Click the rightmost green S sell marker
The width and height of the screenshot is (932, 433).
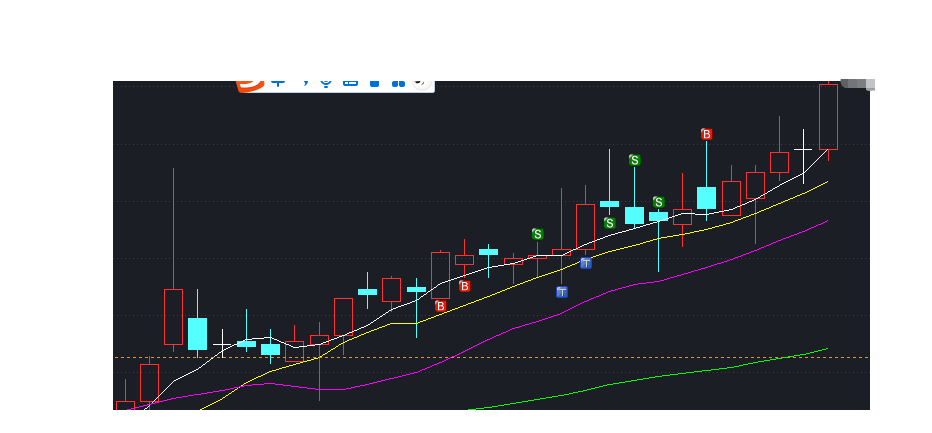pyautogui.click(x=658, y=202)
